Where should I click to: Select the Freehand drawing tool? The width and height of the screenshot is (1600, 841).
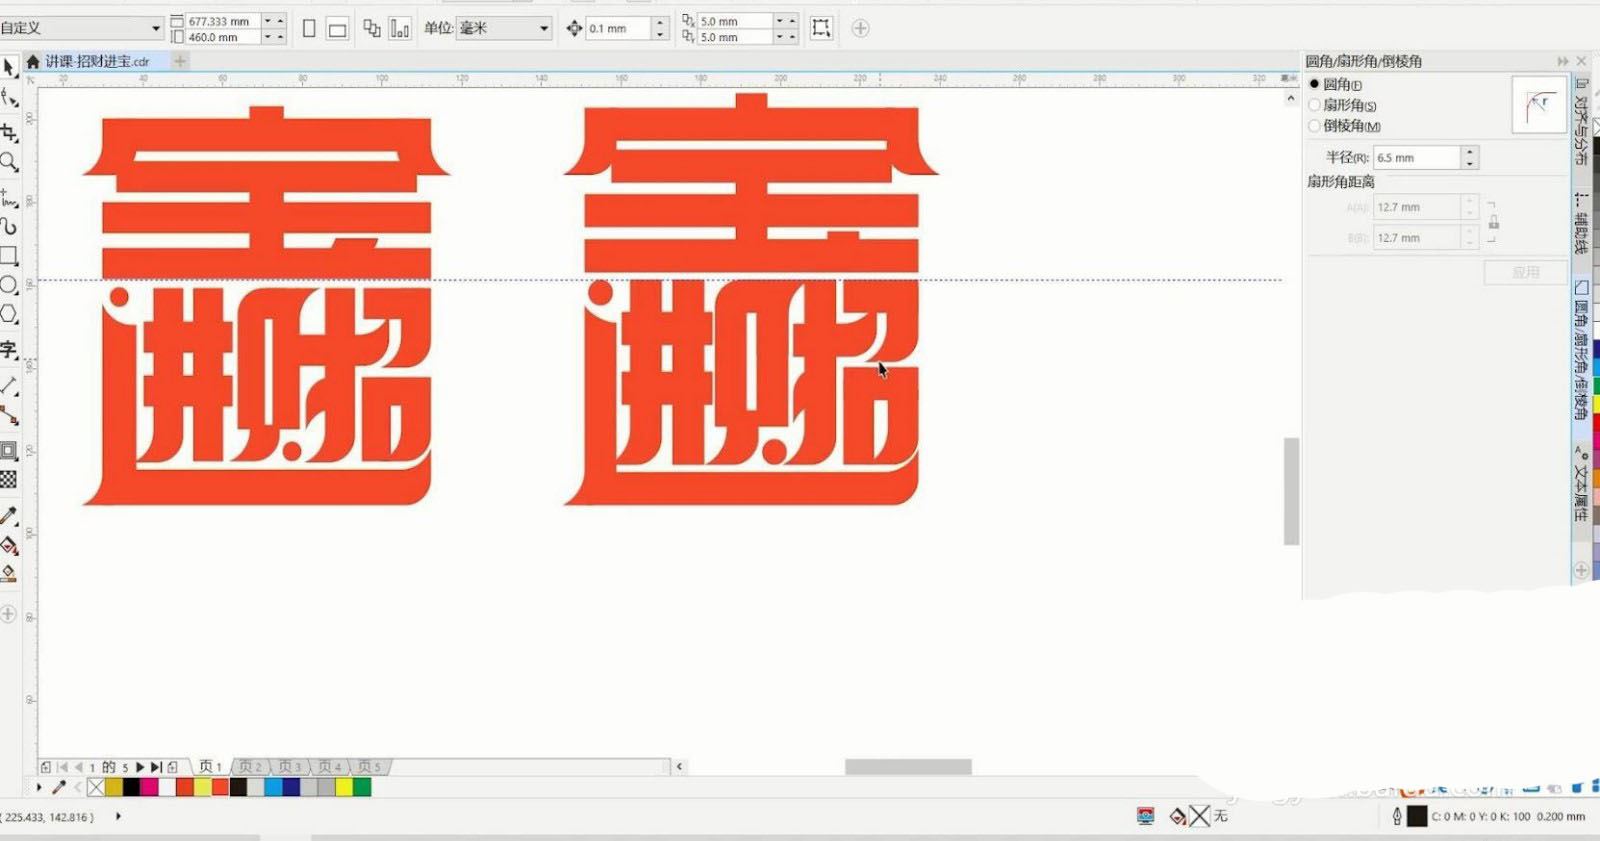[9, 198]
